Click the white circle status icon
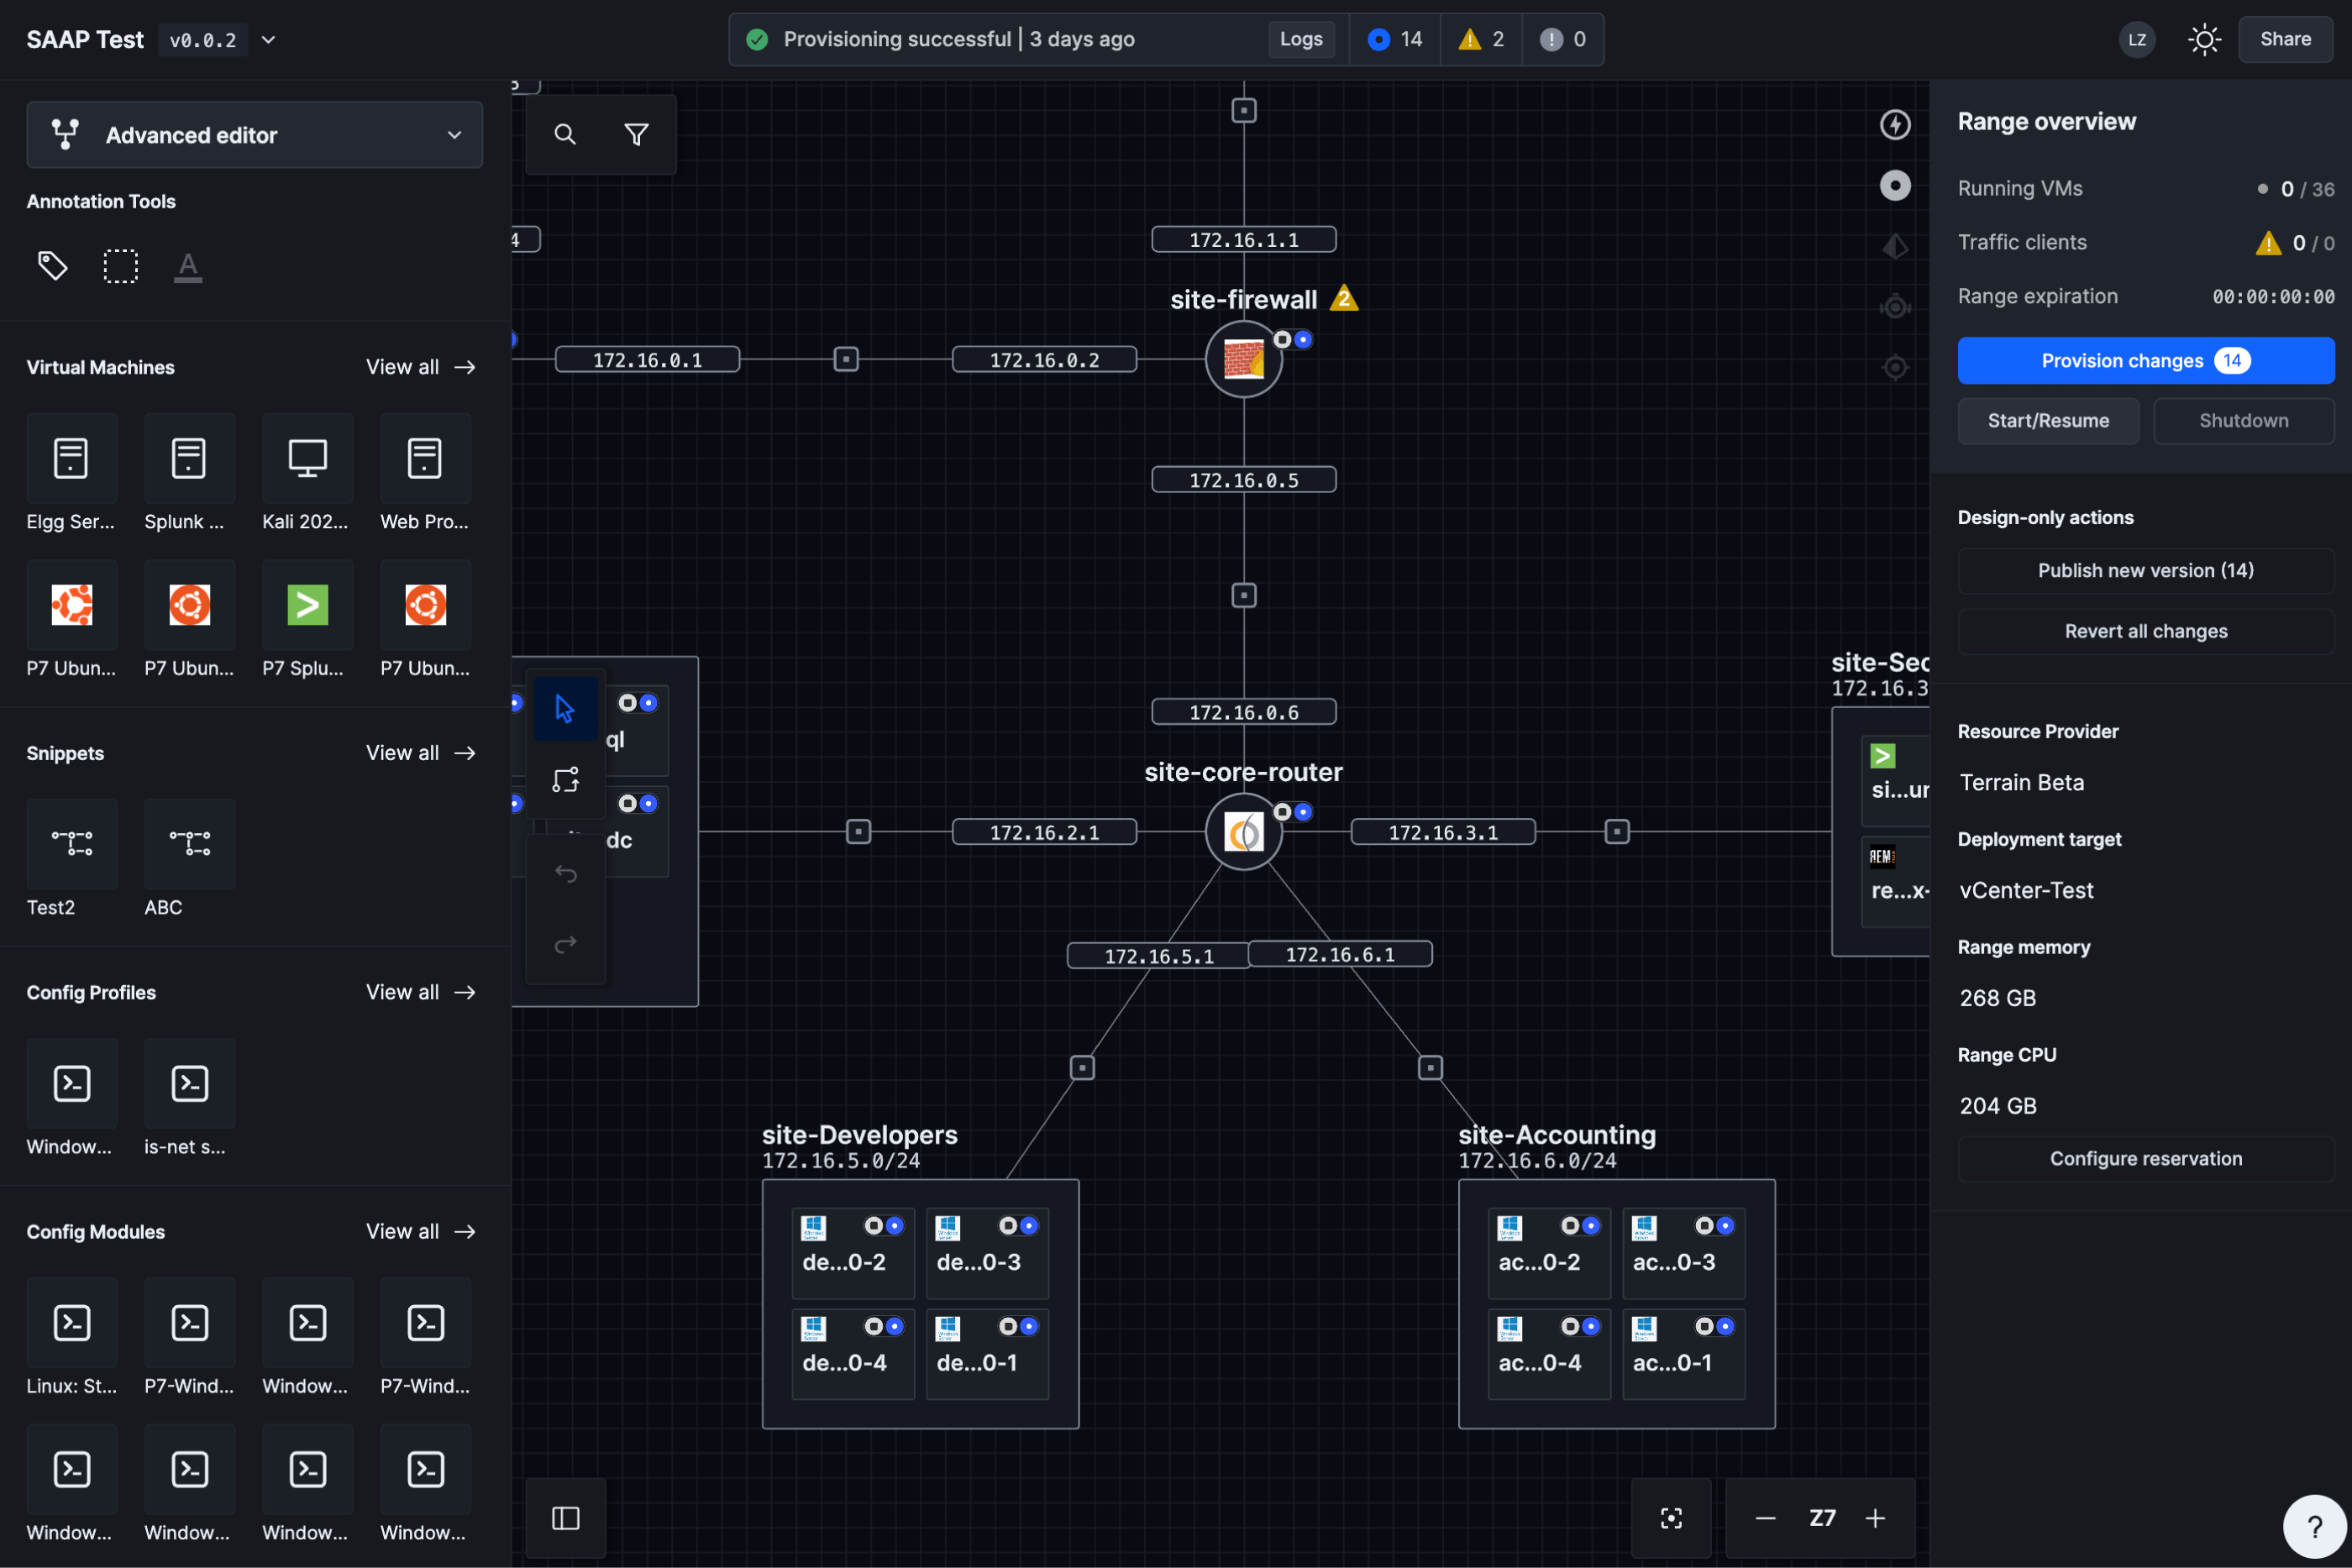Image resolution: width=2352 pixels, height=1568 pixels. pyautogui.click(x=1895, y=186)
